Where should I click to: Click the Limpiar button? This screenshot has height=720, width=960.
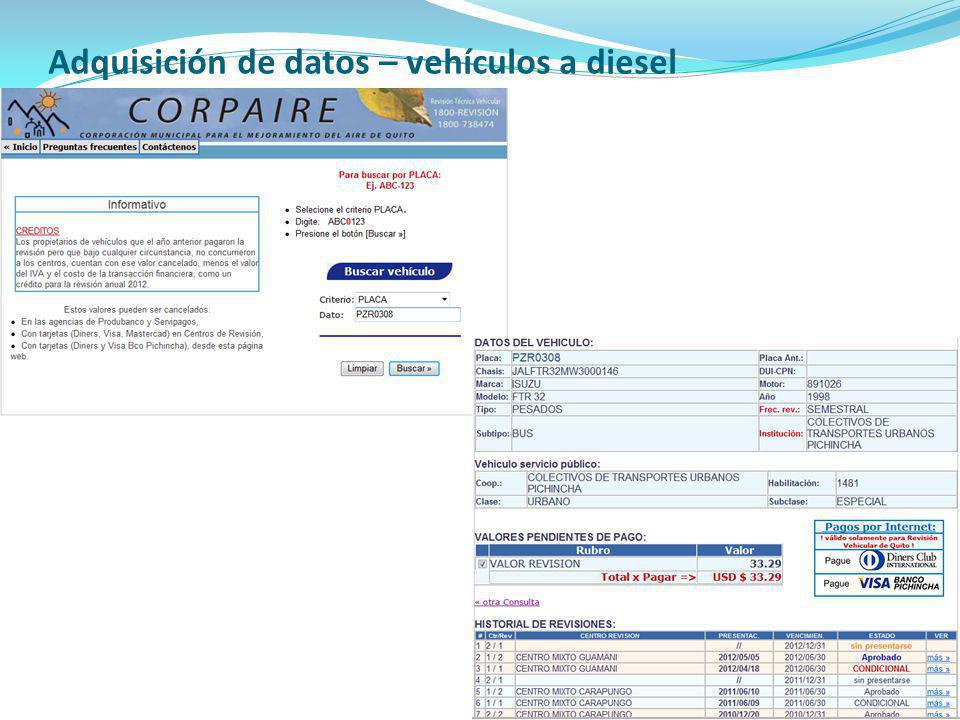[x=362, y=369]
